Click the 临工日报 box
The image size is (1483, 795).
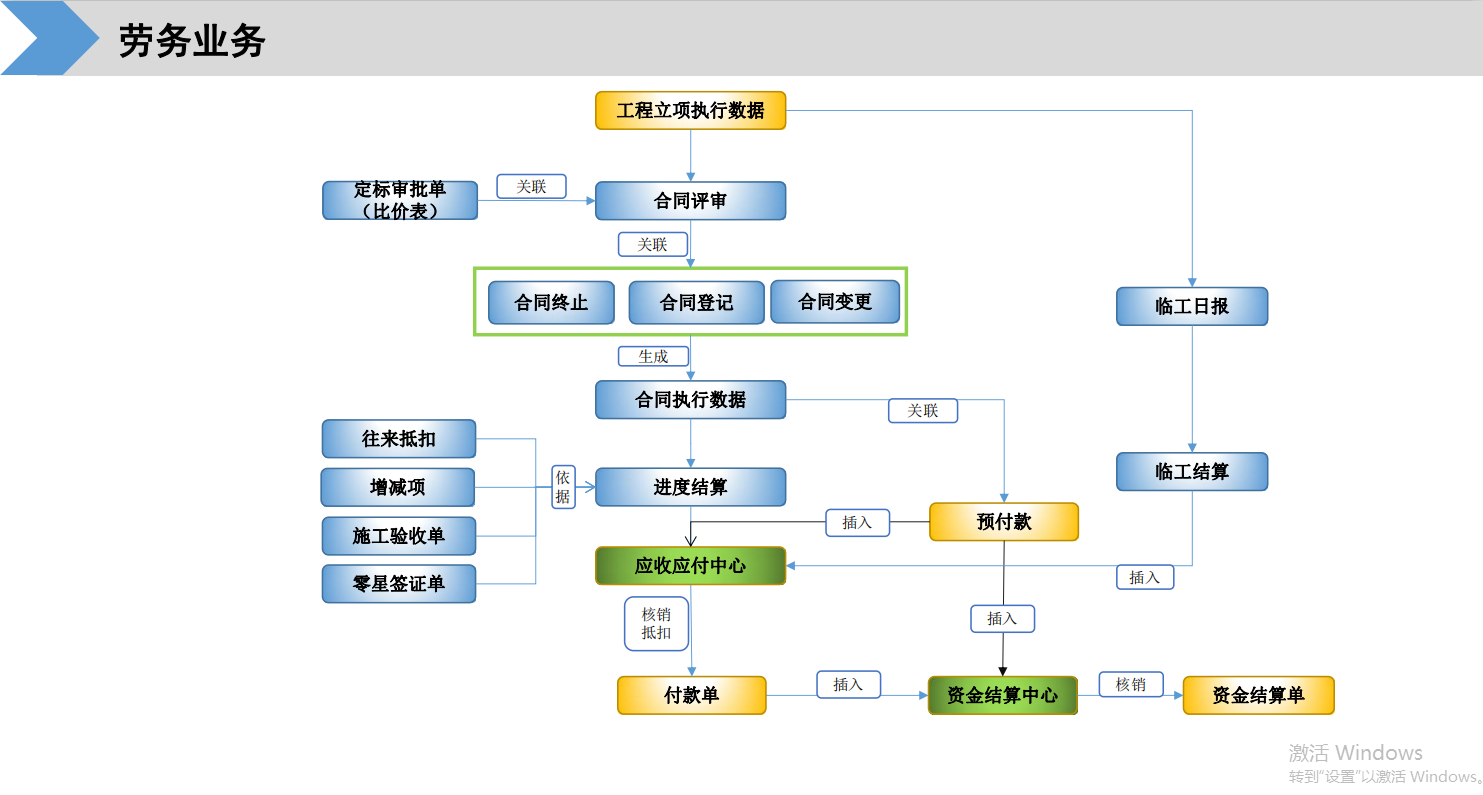click(x=1192, y=306)
